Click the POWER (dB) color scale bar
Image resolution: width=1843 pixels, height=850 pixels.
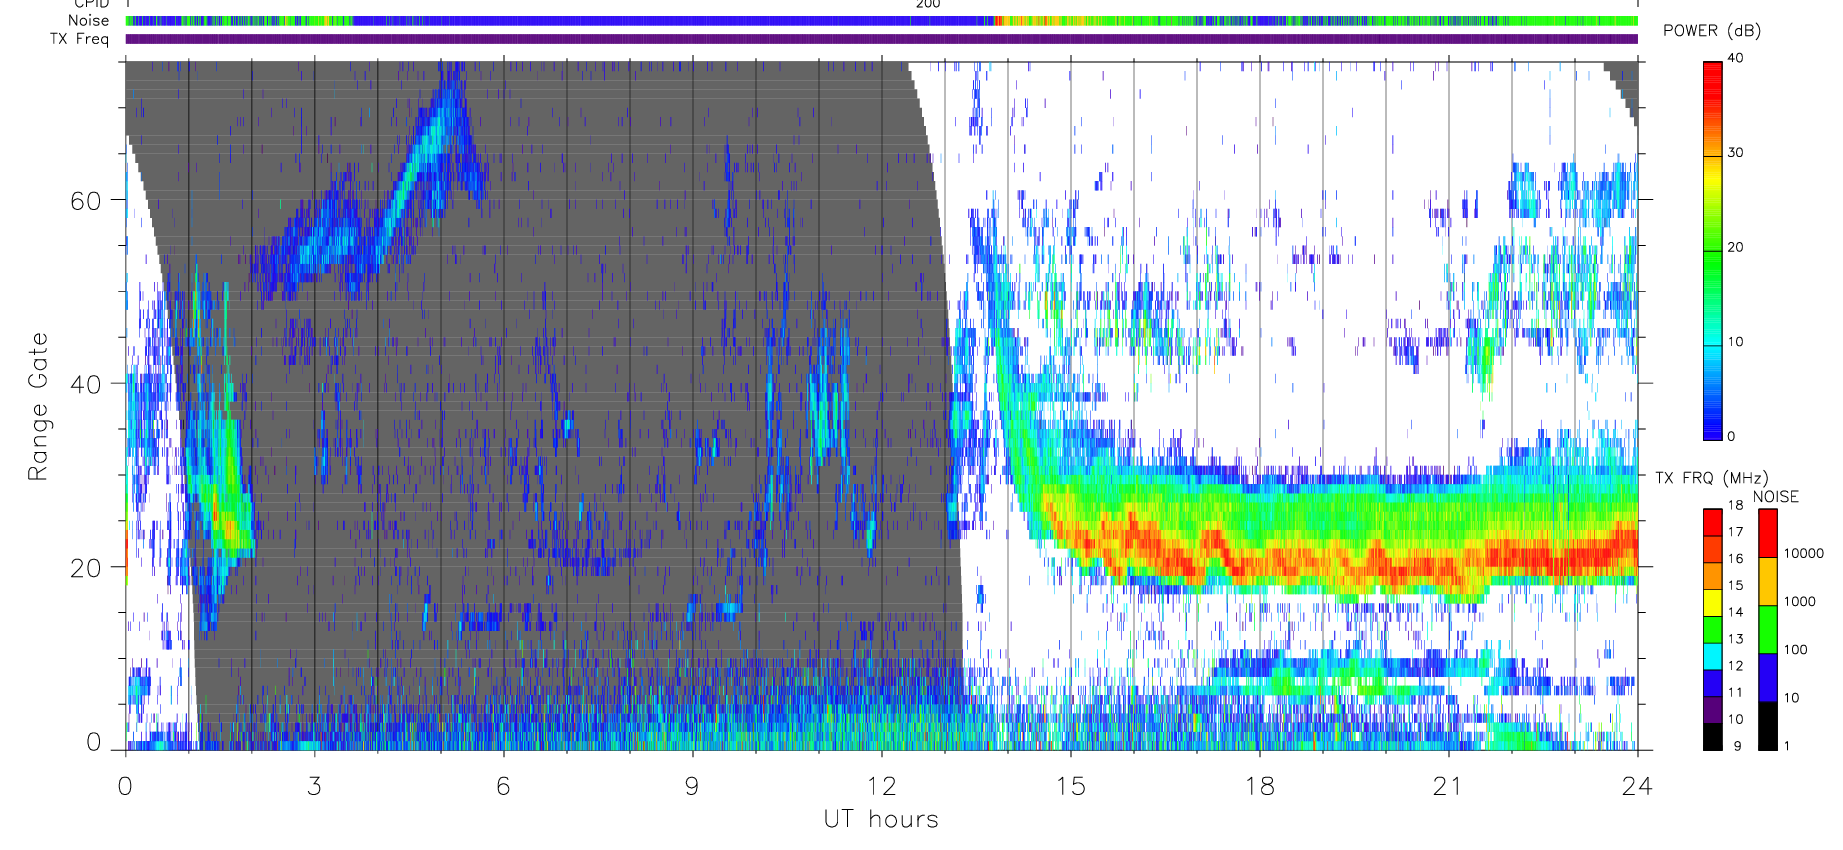tap(1713, 251)
